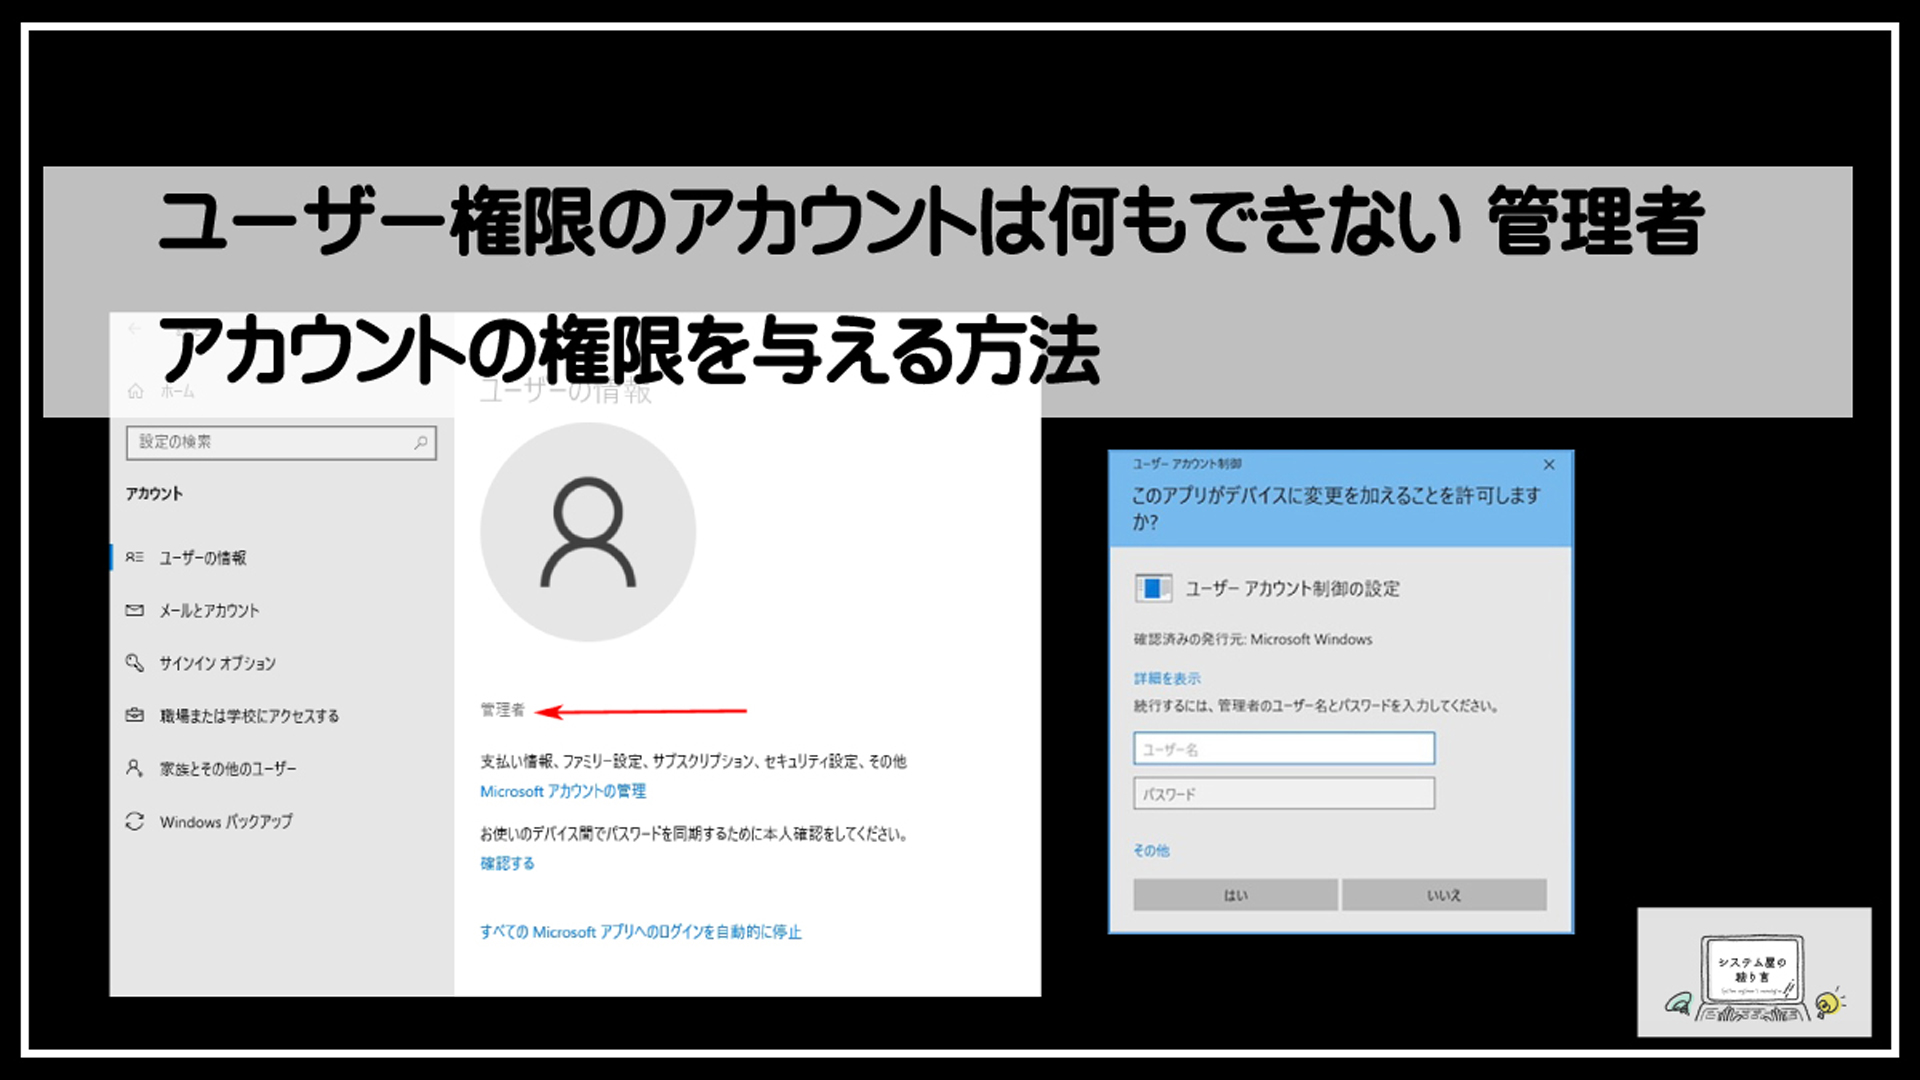Click the ホーム label in sidebar
Screen dimensions: 1920x1080
pos(178,391)
